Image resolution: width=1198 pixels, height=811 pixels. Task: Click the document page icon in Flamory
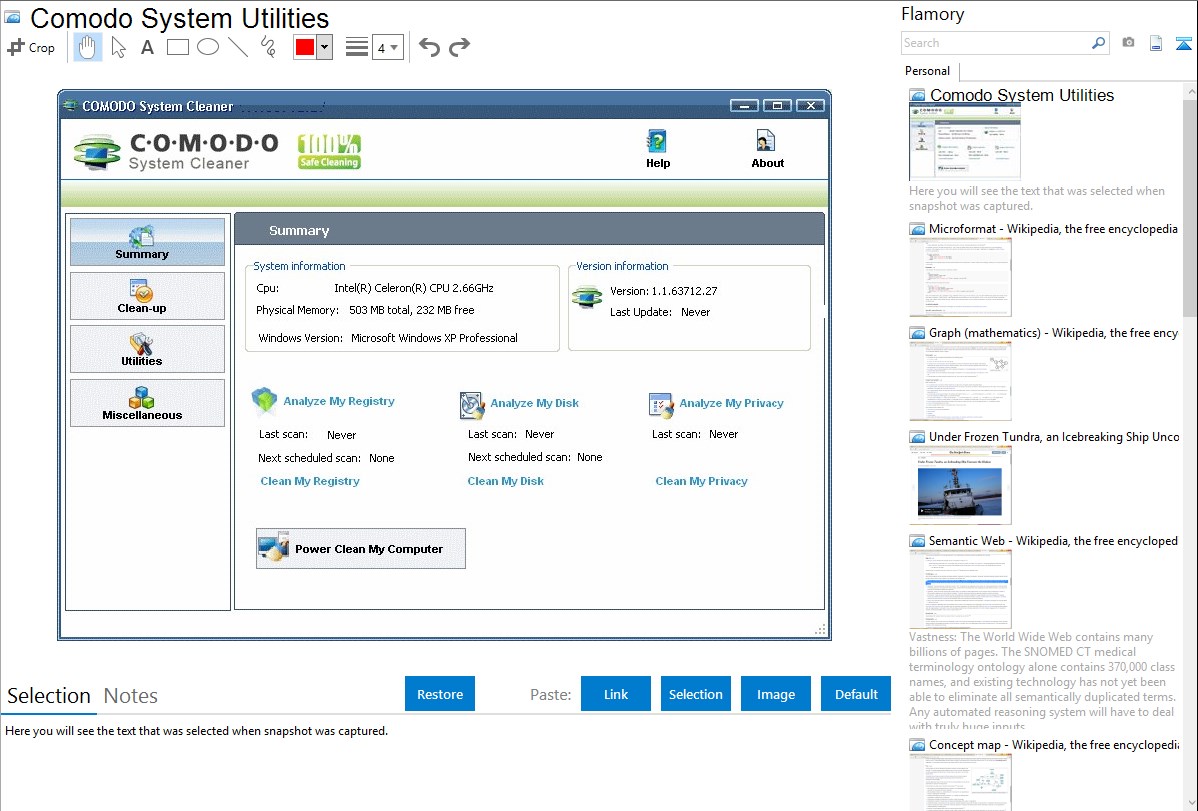(x=1156, y=43)
